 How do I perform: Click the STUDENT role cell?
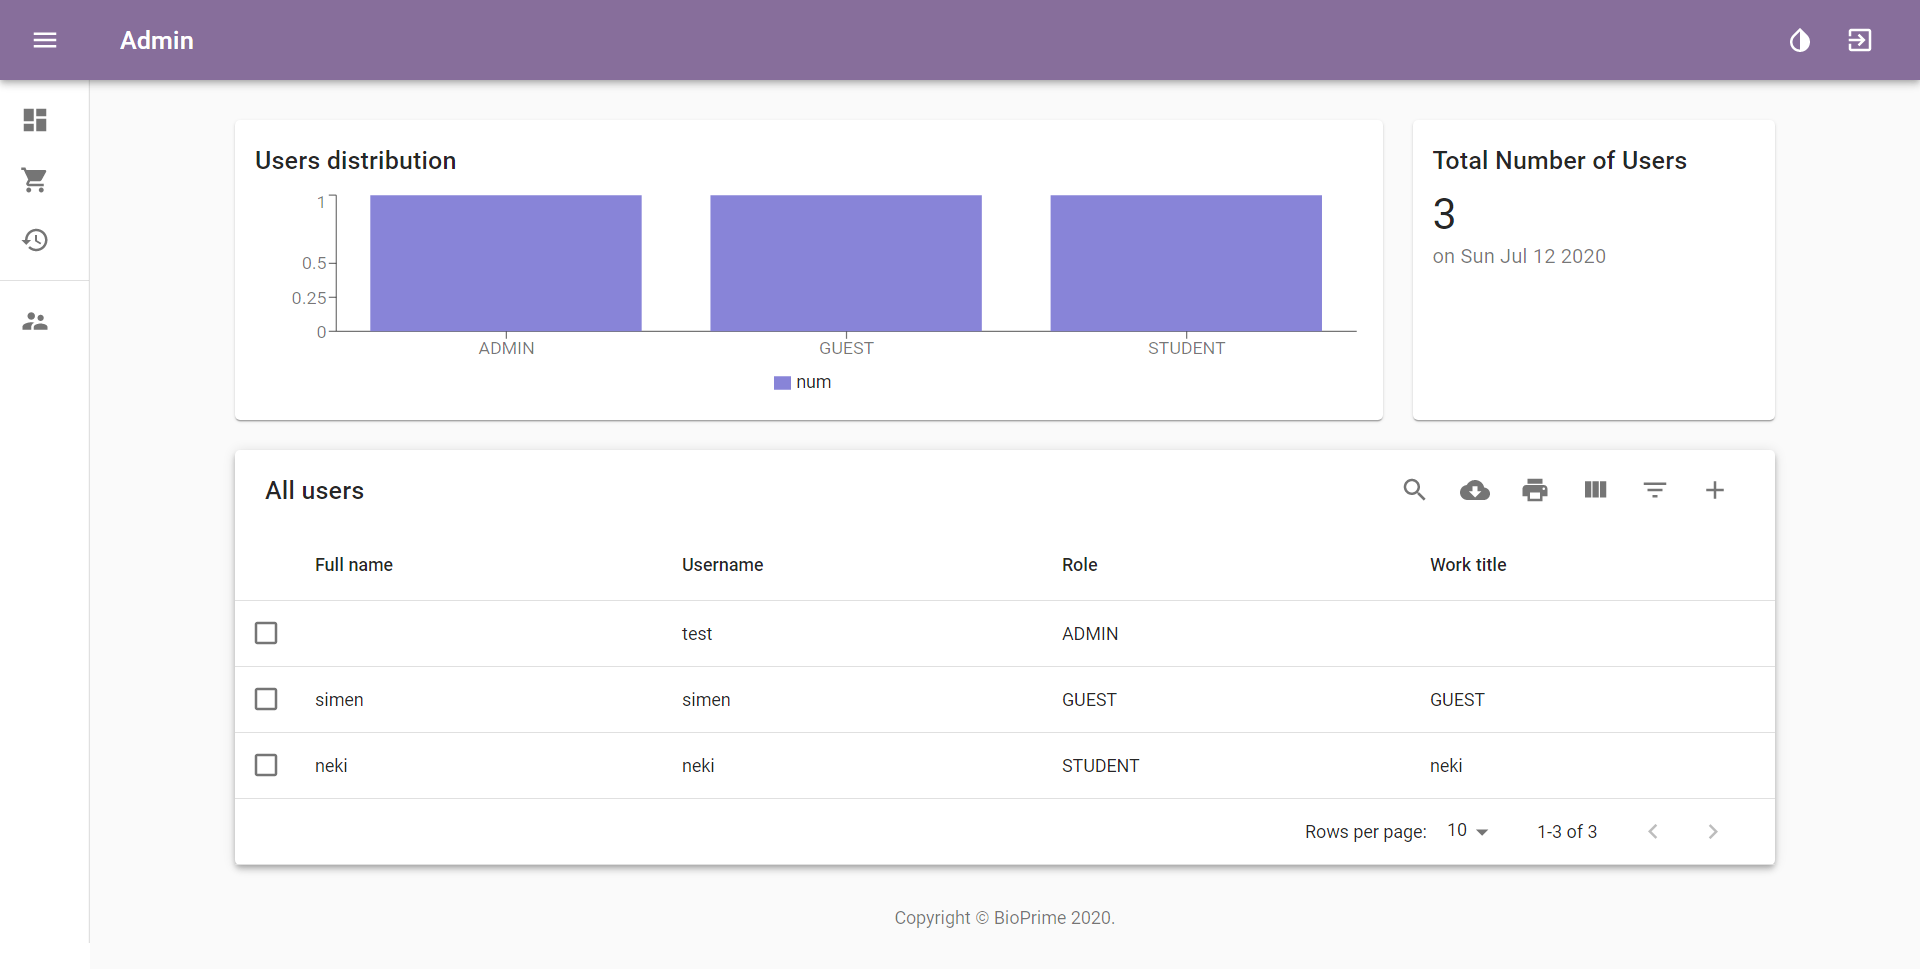point(1100,766)
